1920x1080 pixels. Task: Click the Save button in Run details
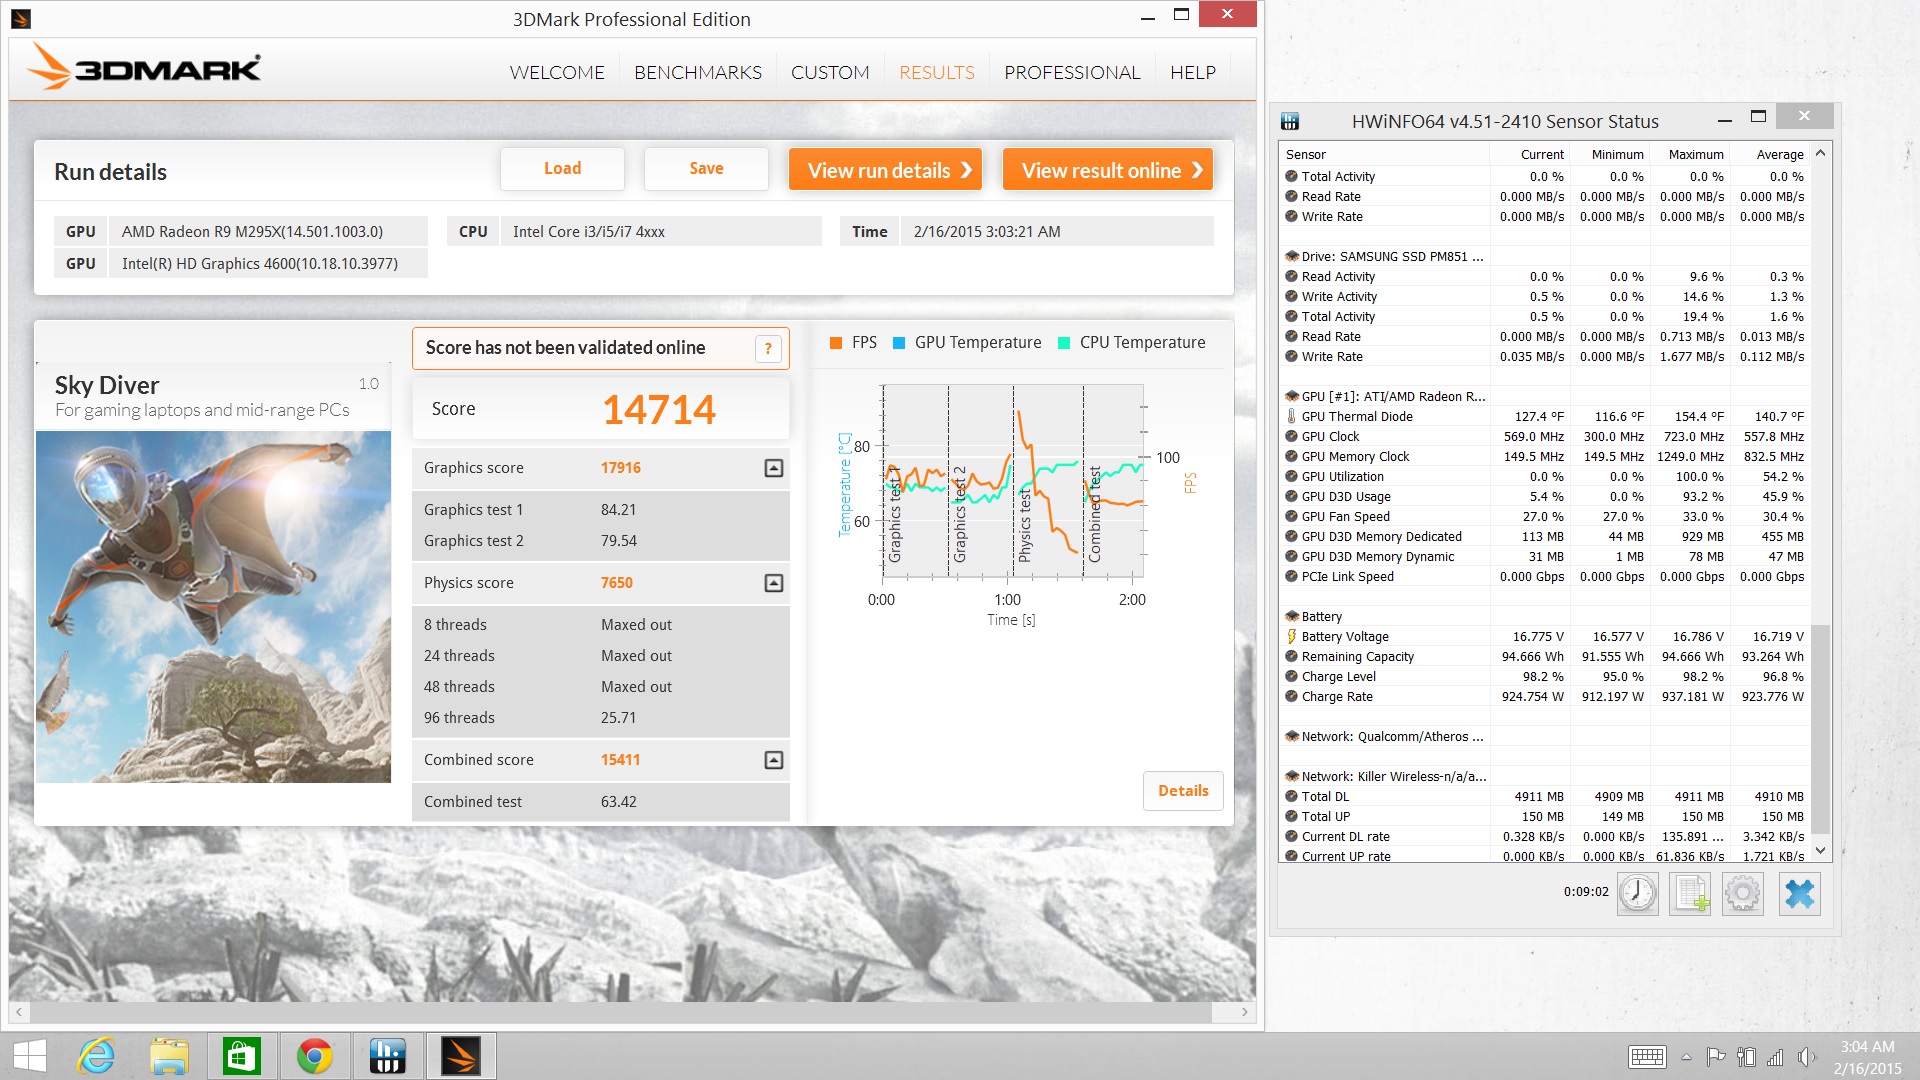point(706,169)
